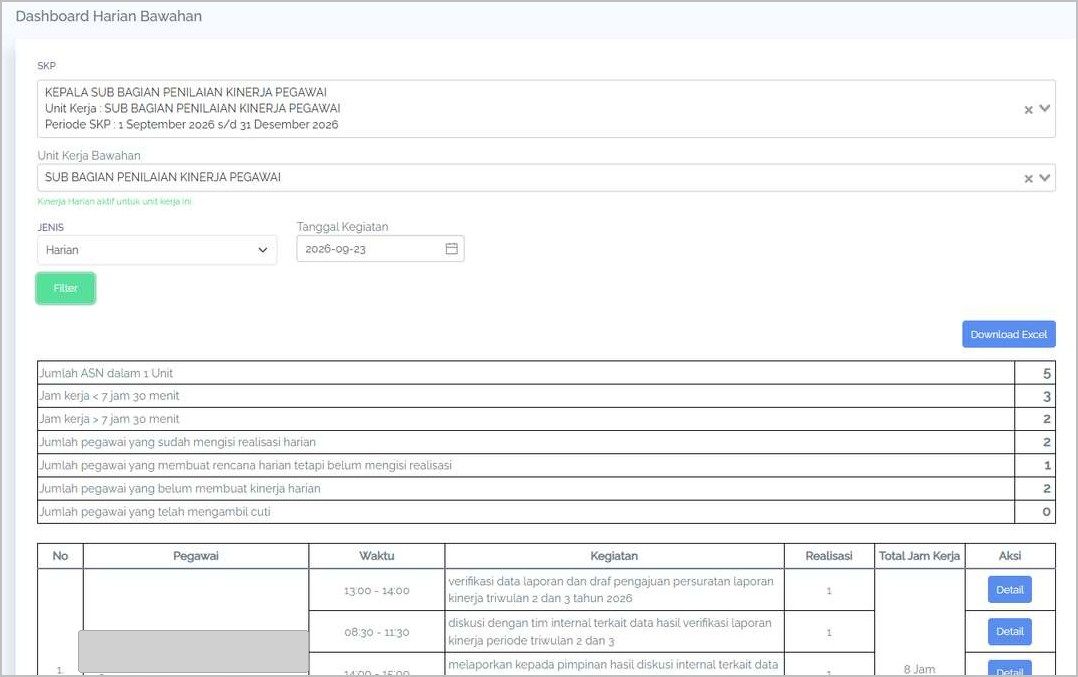Viewport: 1078px width, 677px height.
Task: Expand Unit Kerja Bawahan dropdown chevron
Action: 1045,177
